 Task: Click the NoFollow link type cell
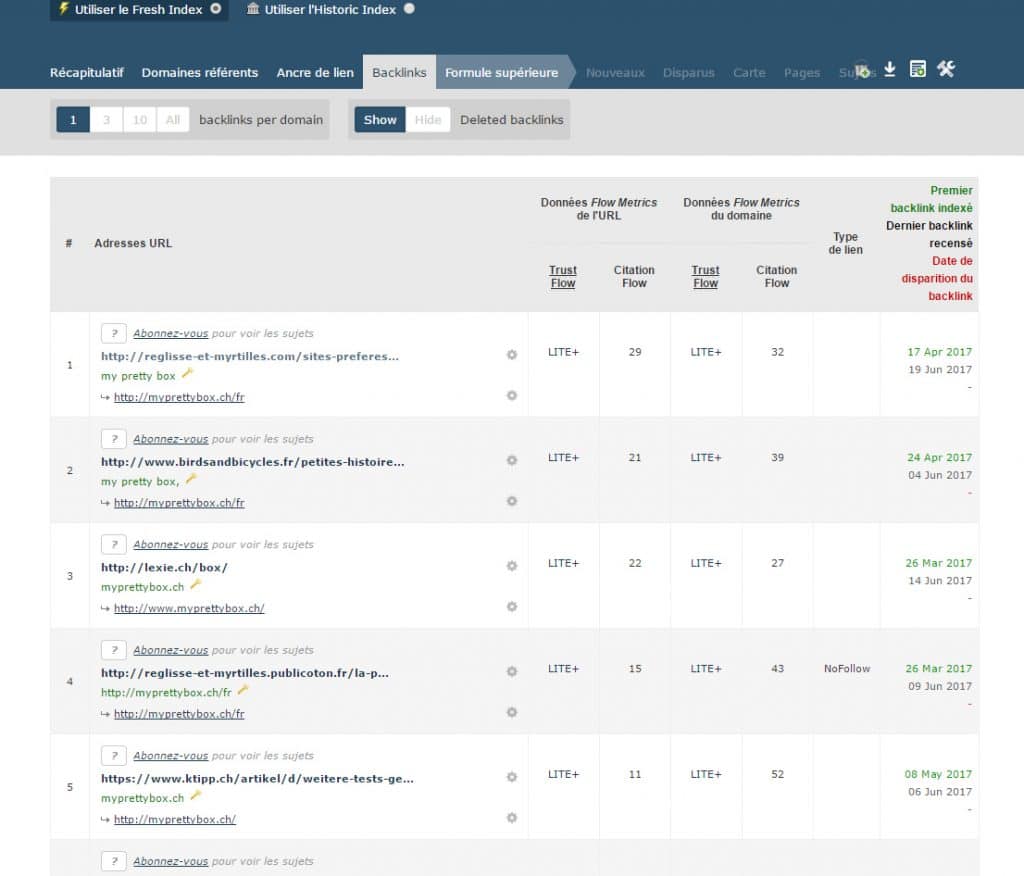click(x=846, y=668)
